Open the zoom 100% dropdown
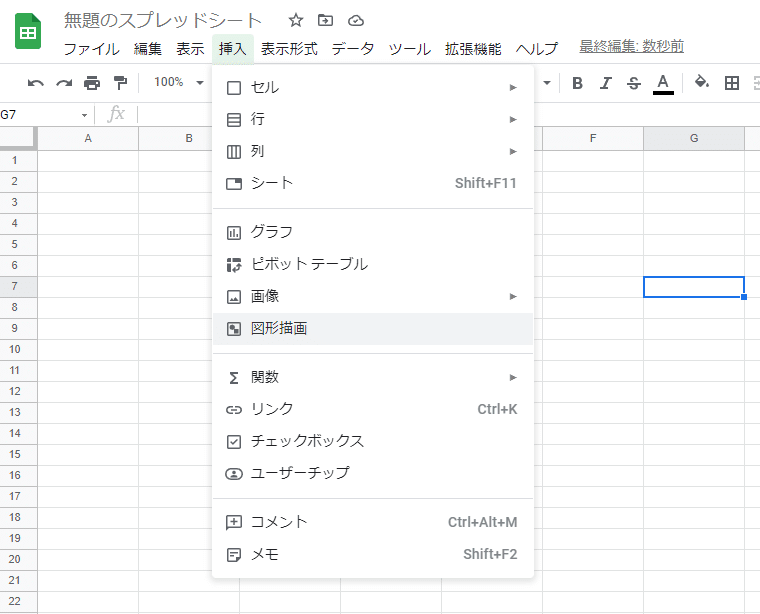The height and width of the screenshot is (614, 760). click(x=178, y=82)
